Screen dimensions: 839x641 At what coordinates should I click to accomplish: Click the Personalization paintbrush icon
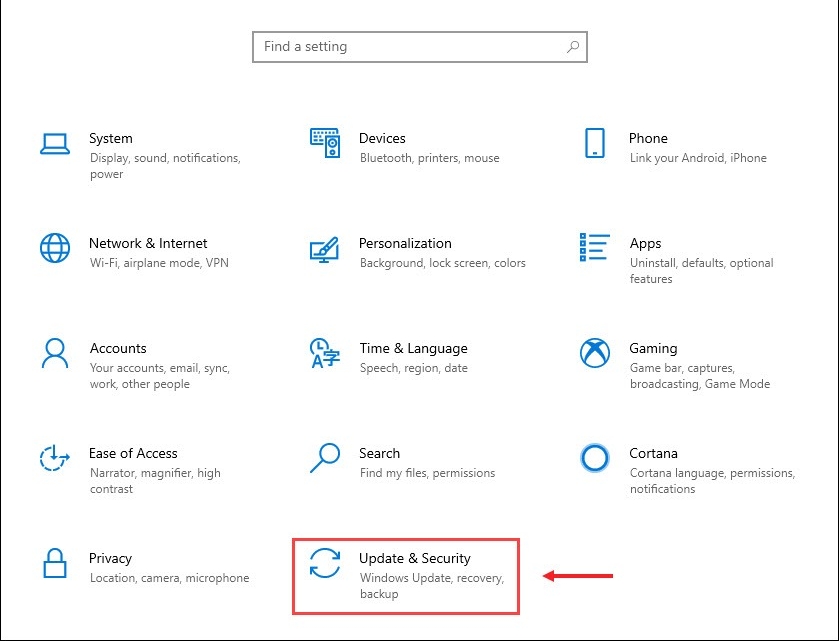pos(324,249)
